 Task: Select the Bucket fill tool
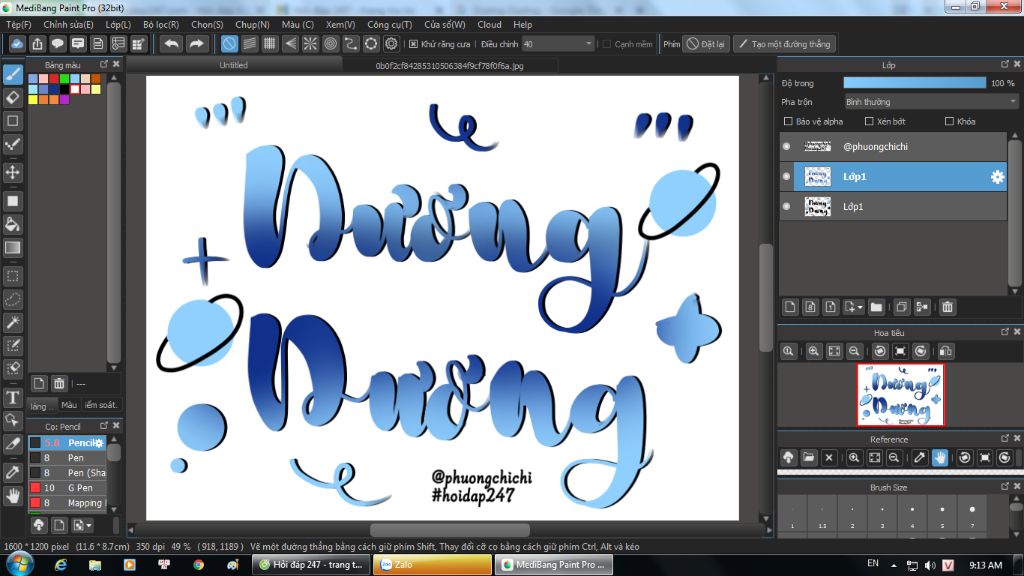pyautogui.click(x=13, y=225)
